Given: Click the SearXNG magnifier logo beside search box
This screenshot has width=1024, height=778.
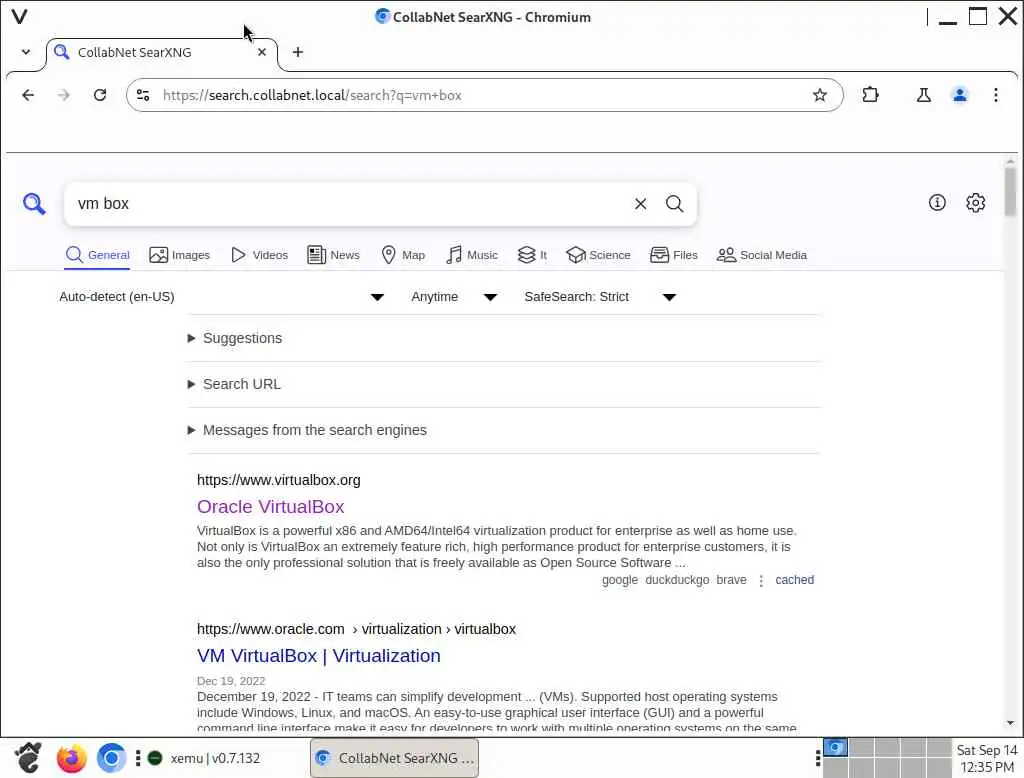Looking at the screenshot, I should [34, 204].
